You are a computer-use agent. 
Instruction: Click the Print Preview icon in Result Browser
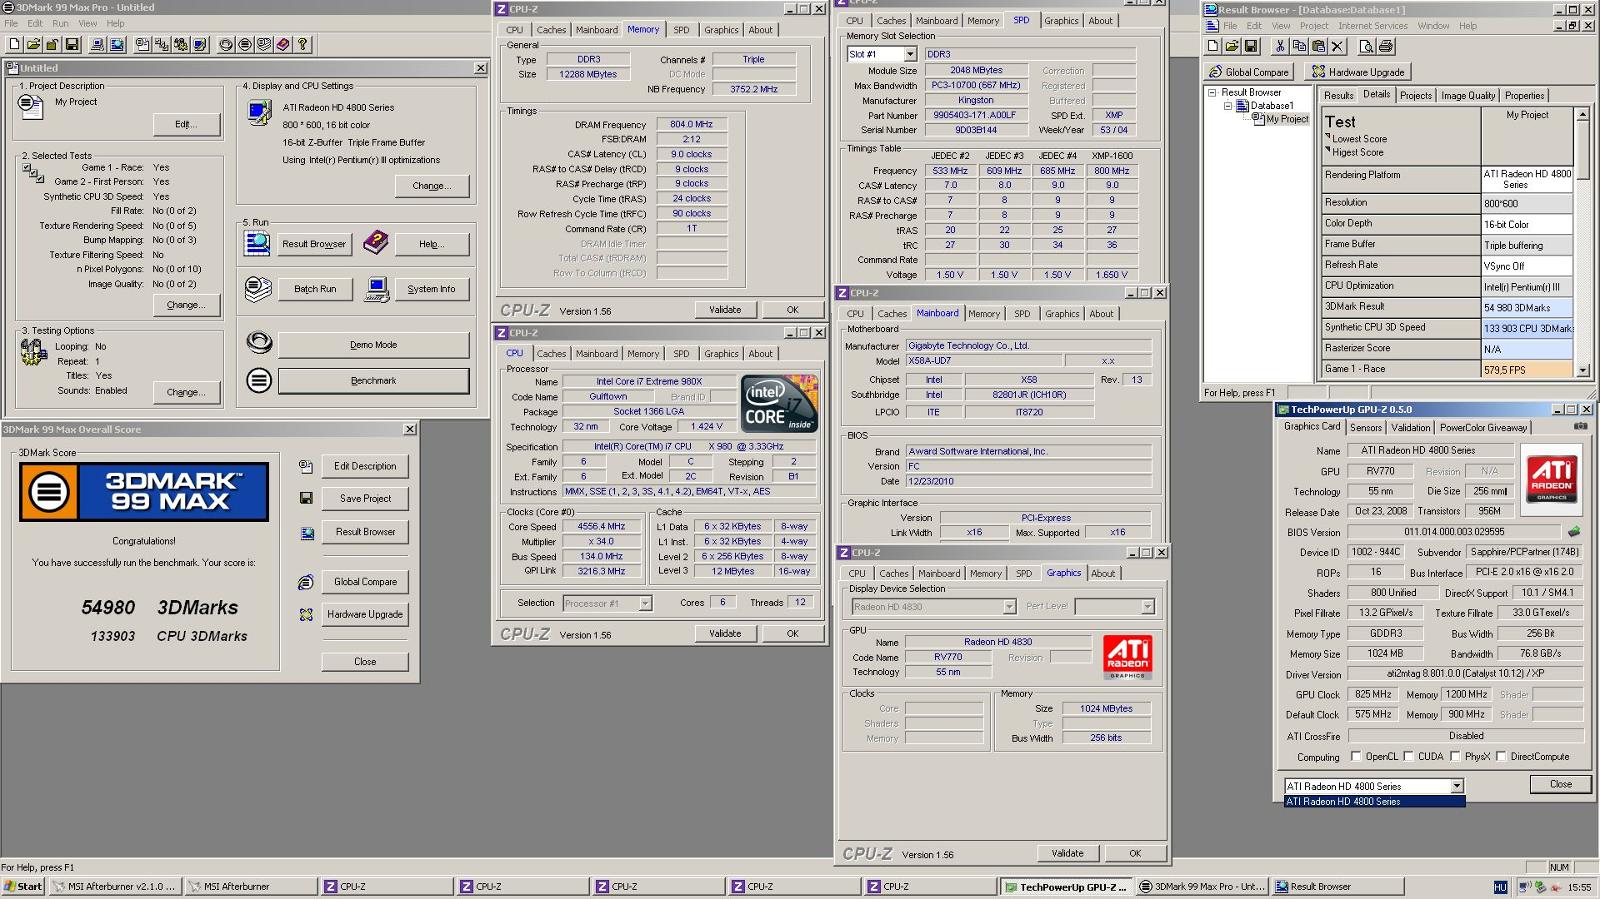pos(1366,46)
